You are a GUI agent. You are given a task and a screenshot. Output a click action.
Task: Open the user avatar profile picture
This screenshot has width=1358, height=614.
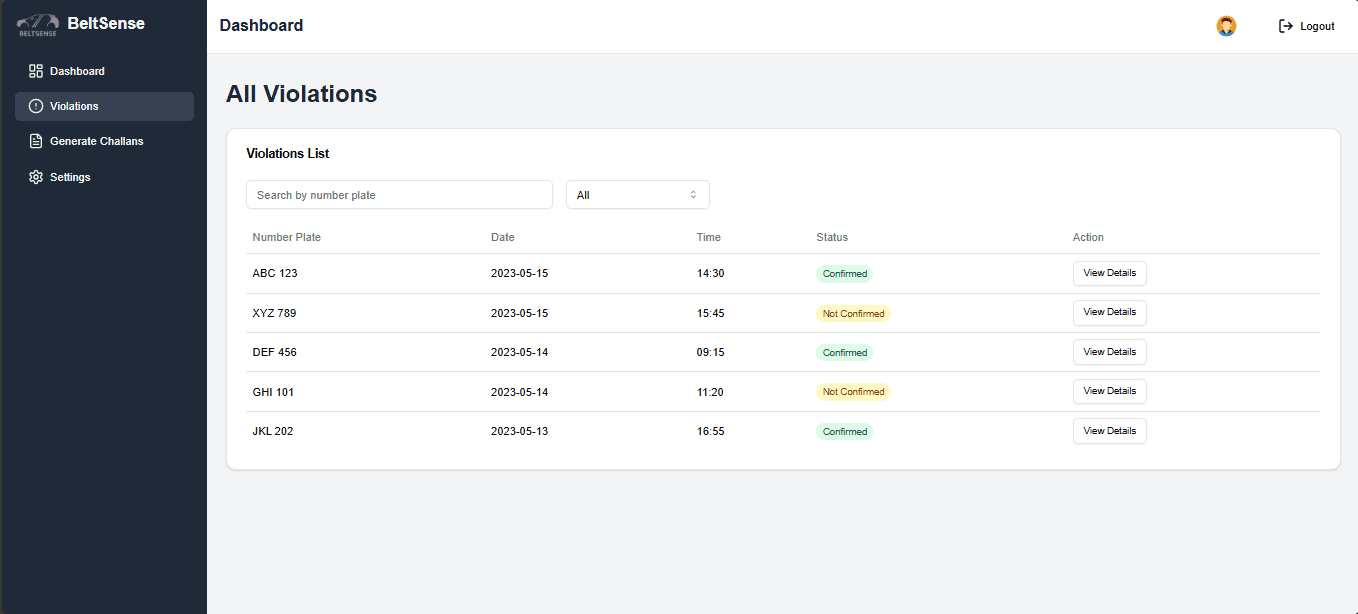click(x=1226, y=26)
